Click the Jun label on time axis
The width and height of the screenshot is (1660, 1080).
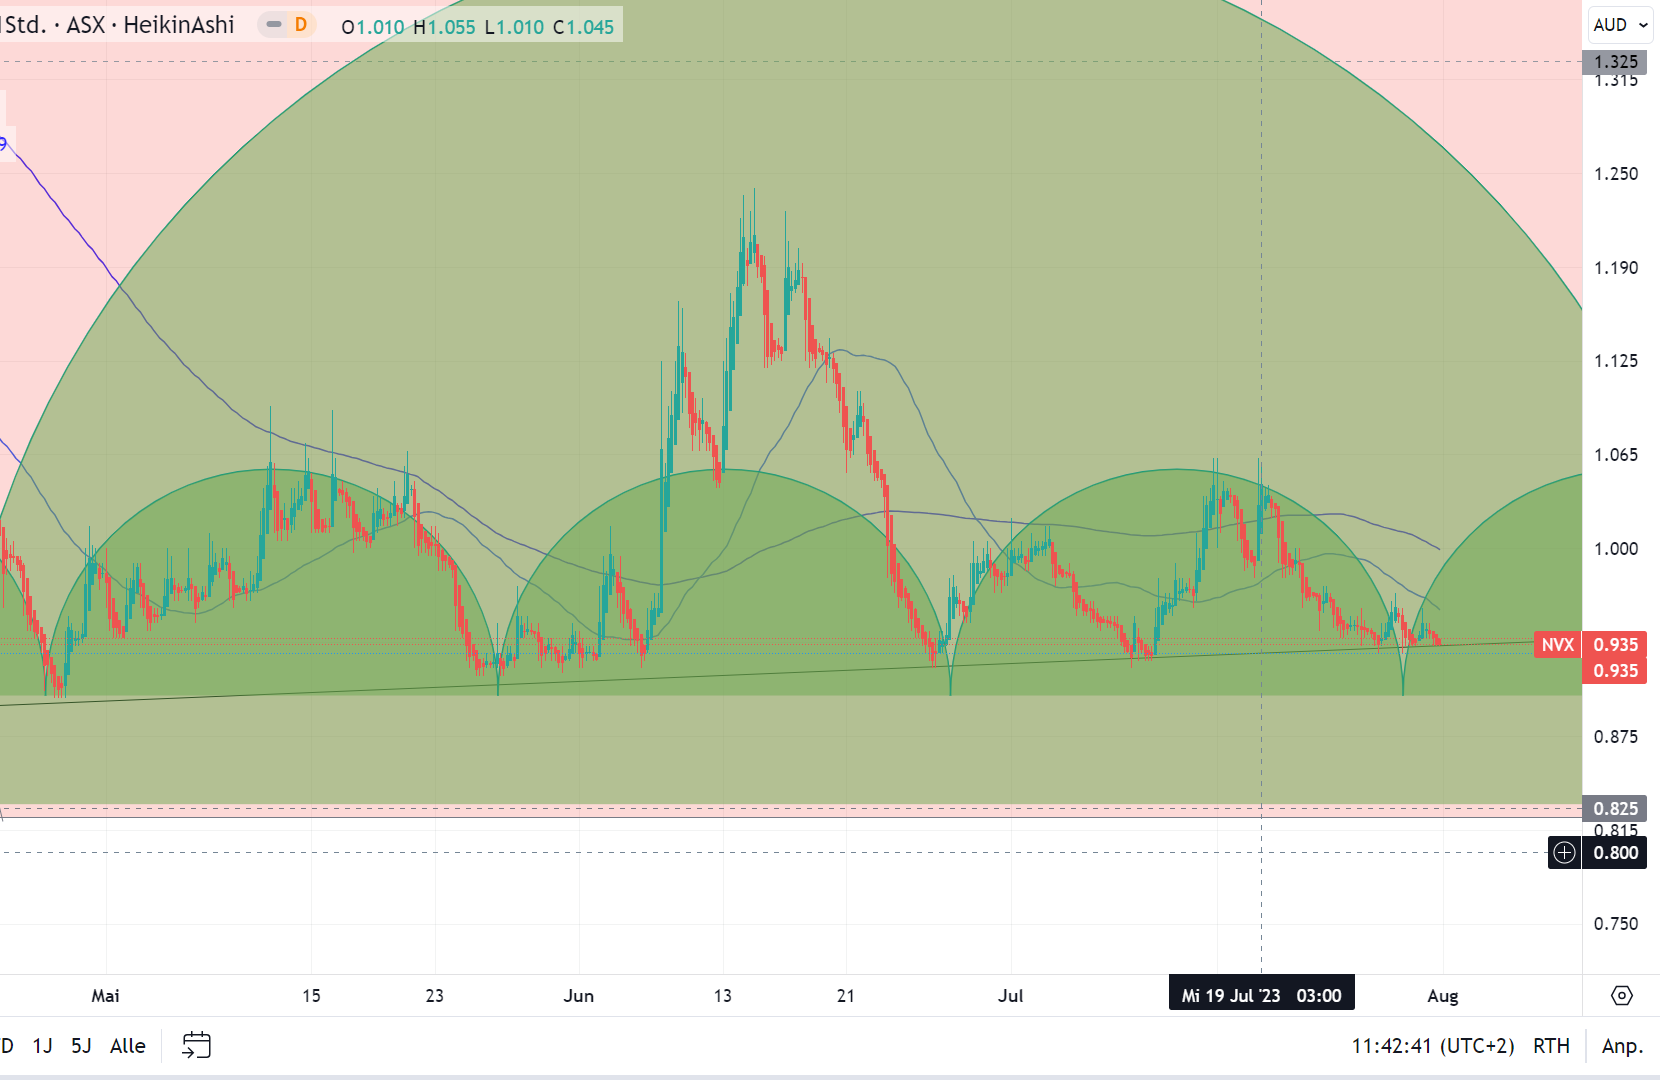[x=578, y=996]
